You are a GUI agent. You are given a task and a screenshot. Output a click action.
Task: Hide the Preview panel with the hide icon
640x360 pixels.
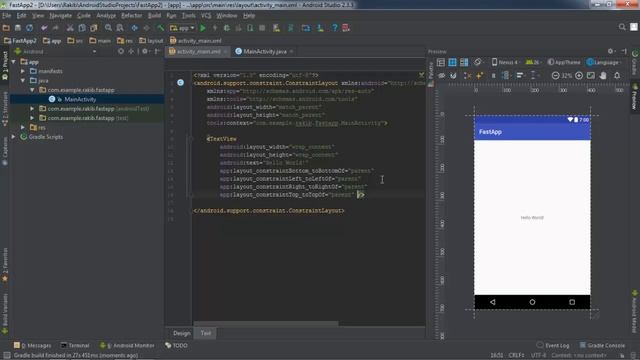point(624,51)
